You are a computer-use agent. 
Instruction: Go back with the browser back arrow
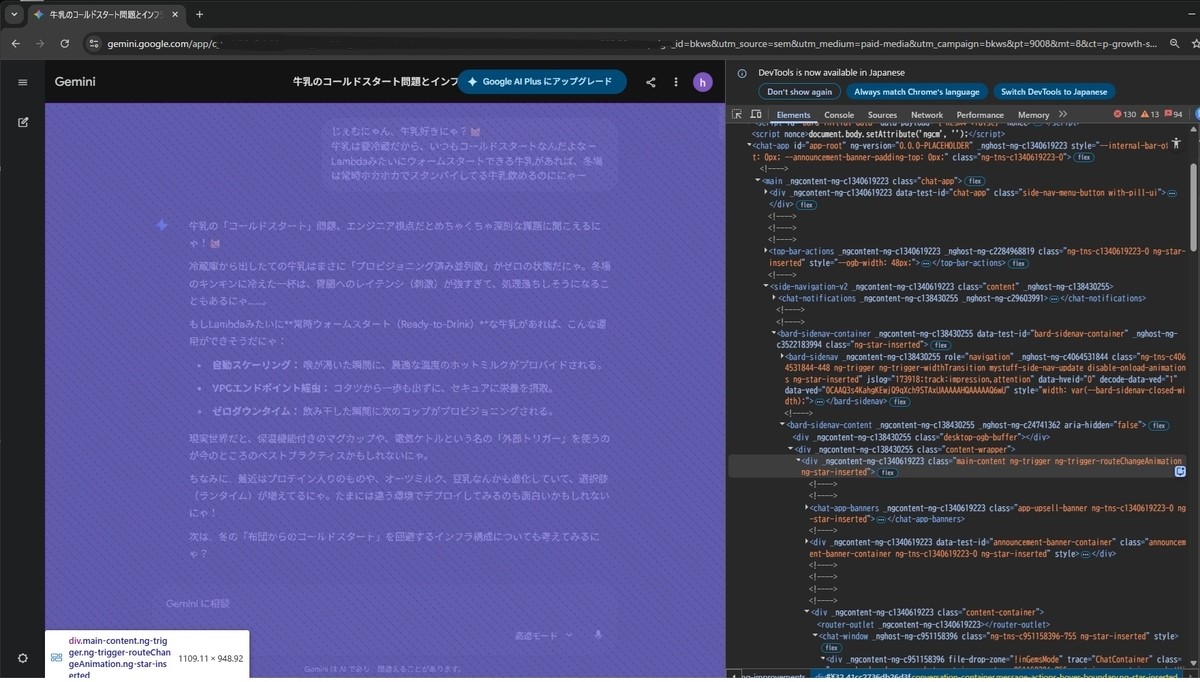click(16, 43)
